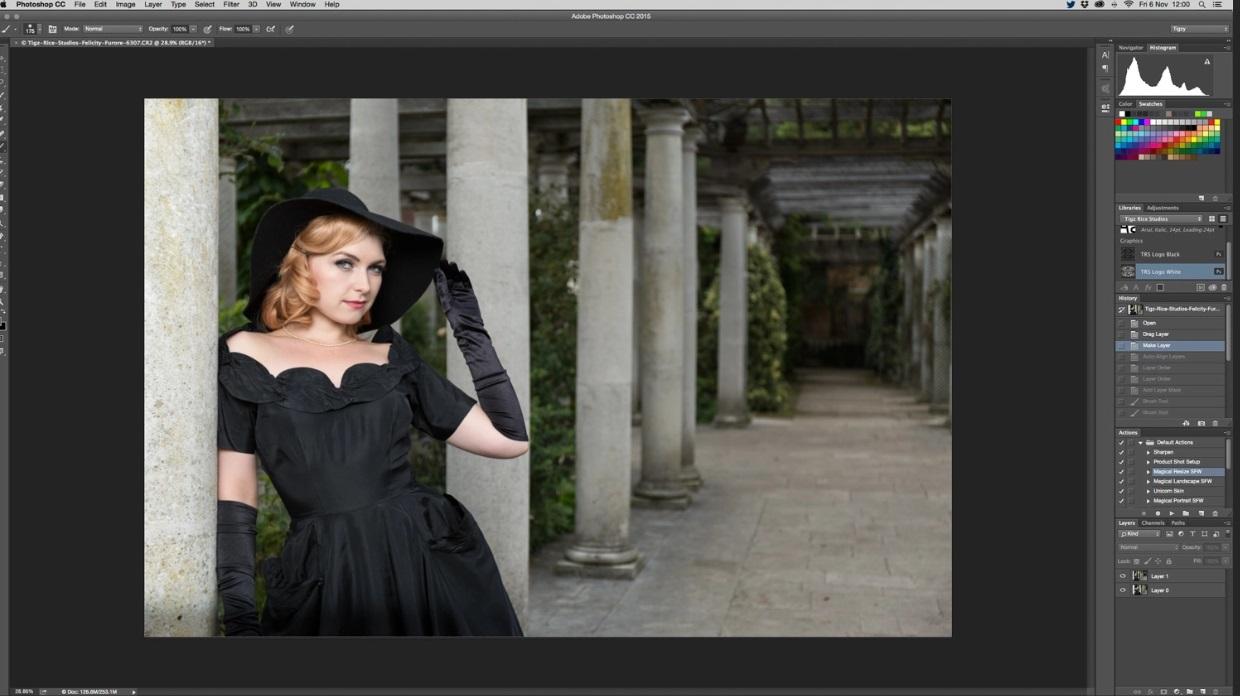Pick the red swatch in Swatches panel

[x=1118, y=121]
